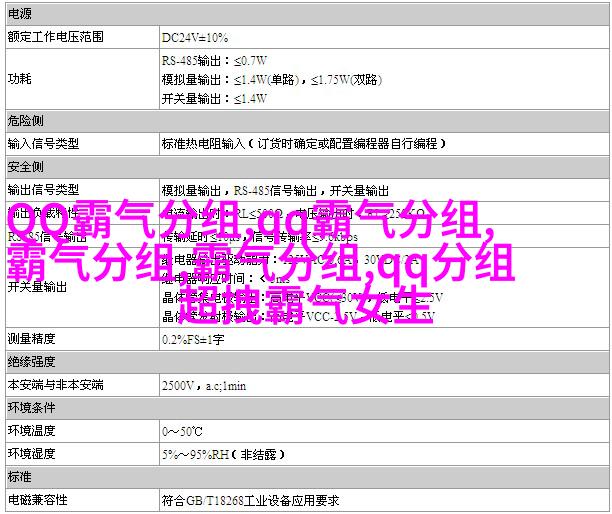Image resolution: width=612 pixels, height=514 pixels.
Task: Select the 2500V，a.c;1min value
Action: [204, 386]
